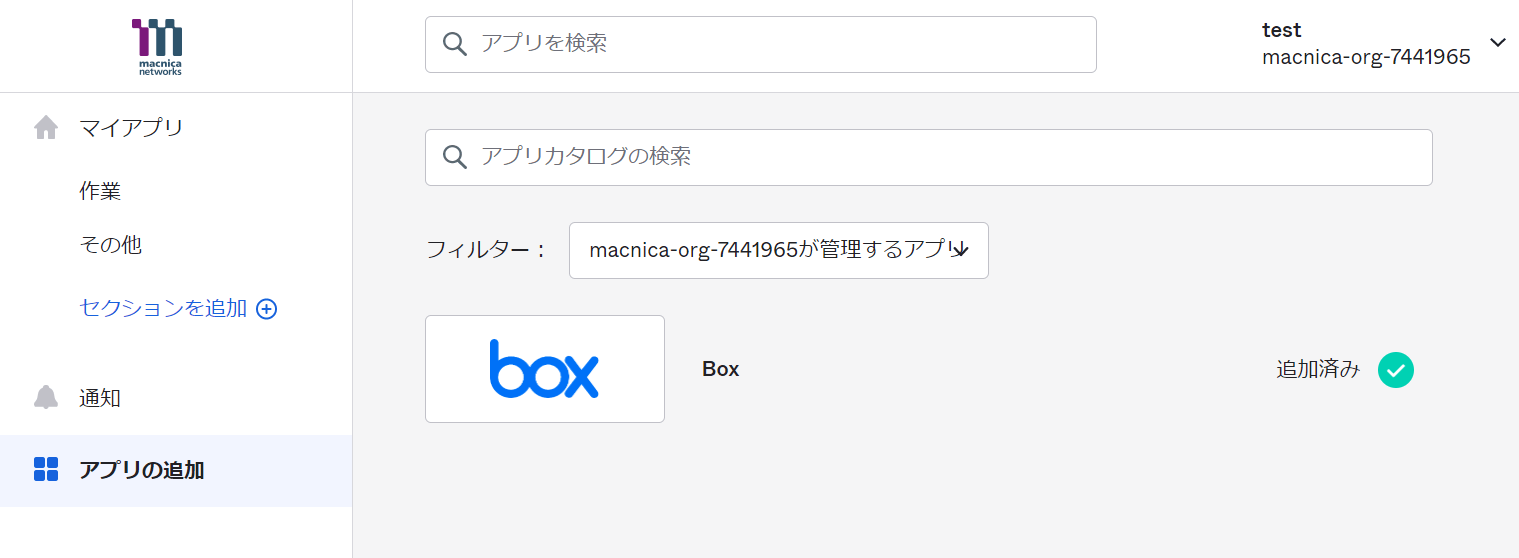The image size is (1519, 558).
Task: Open the 作業 section in sidebar
Action: point(100,191)
